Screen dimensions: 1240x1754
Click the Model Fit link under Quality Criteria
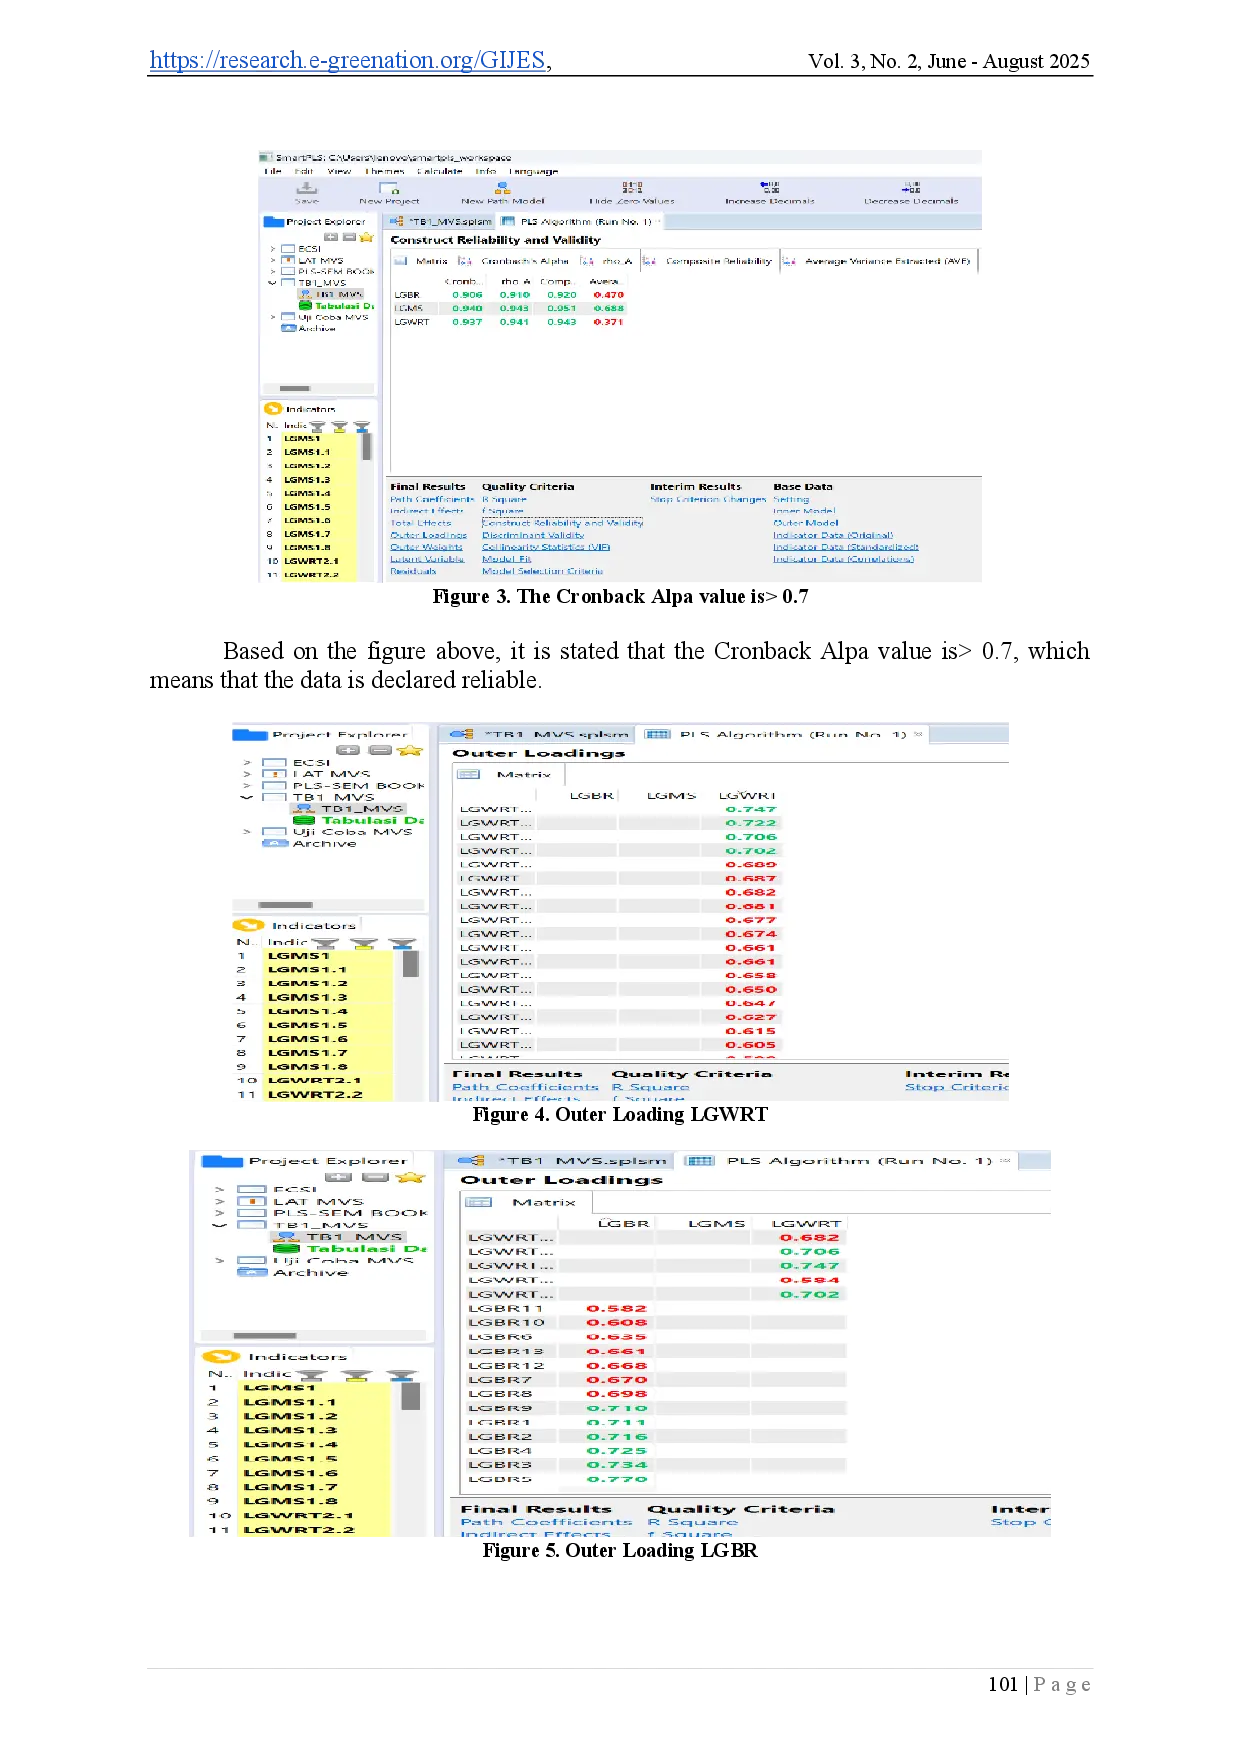coord(506,559)
